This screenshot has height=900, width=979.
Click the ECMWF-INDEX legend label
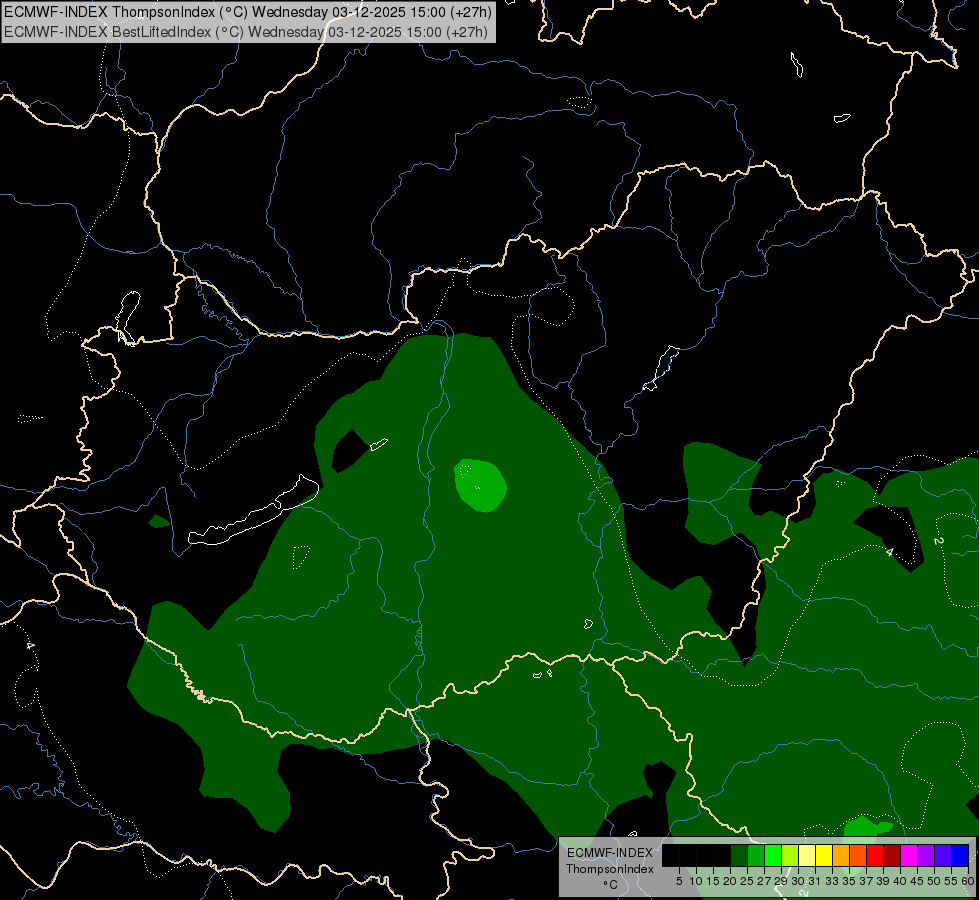coord(610,853)
